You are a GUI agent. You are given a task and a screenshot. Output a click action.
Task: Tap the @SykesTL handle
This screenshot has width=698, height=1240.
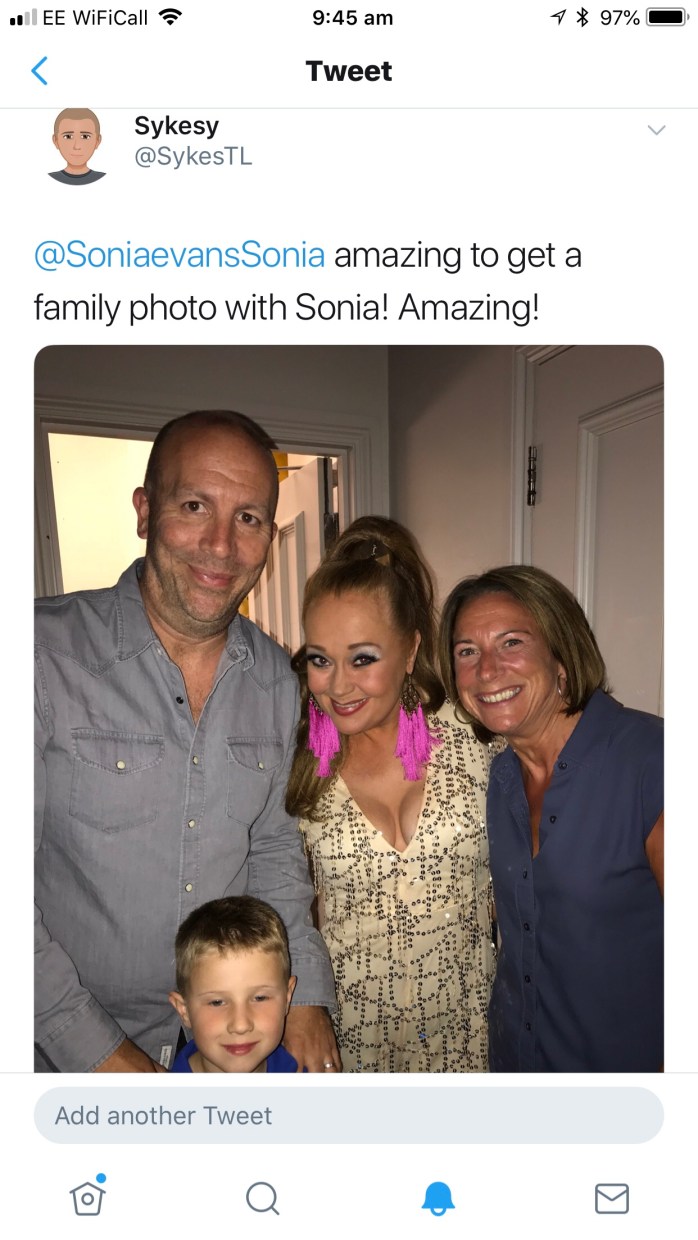point(193,157)
